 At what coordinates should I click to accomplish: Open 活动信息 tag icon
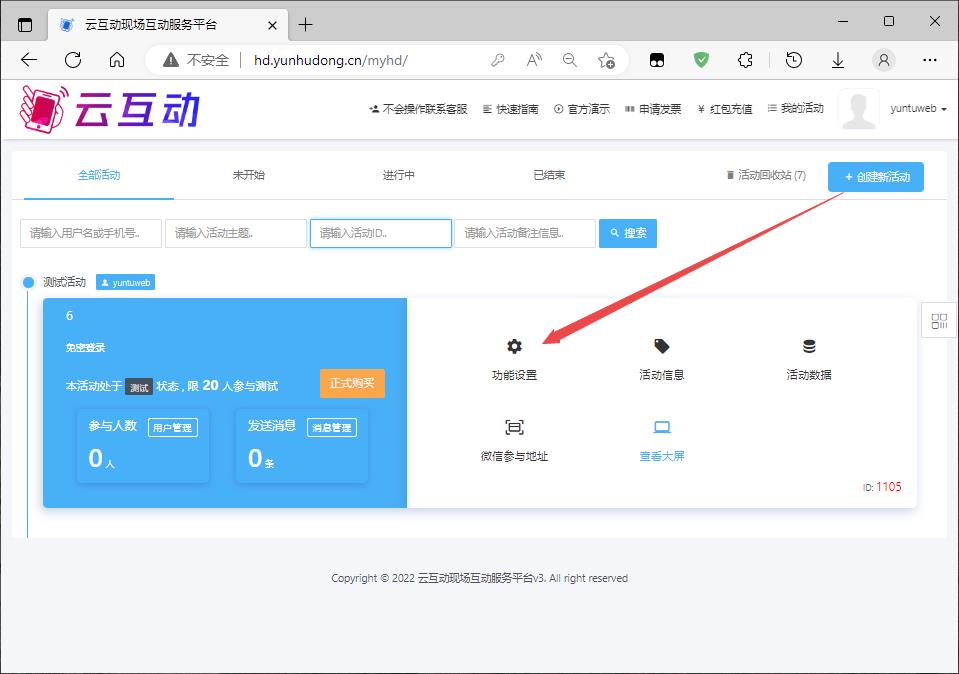click(662, 346)
